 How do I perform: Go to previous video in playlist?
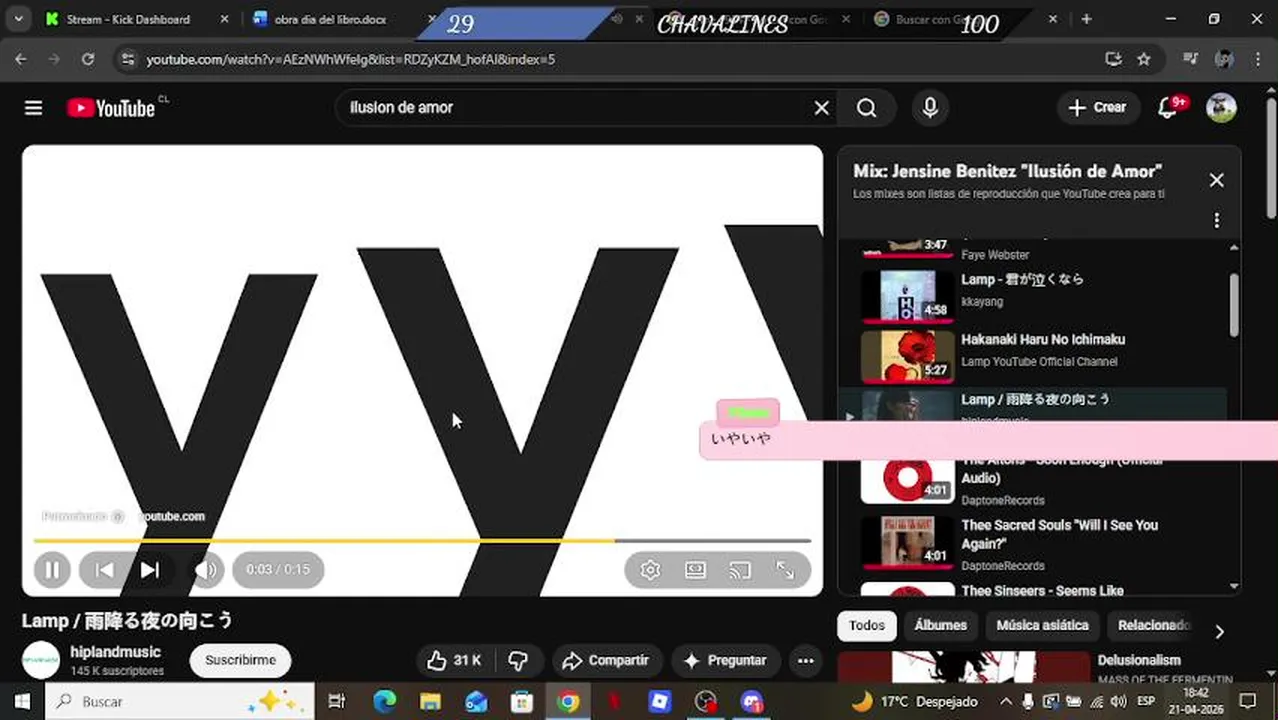[x=104, y=570]
